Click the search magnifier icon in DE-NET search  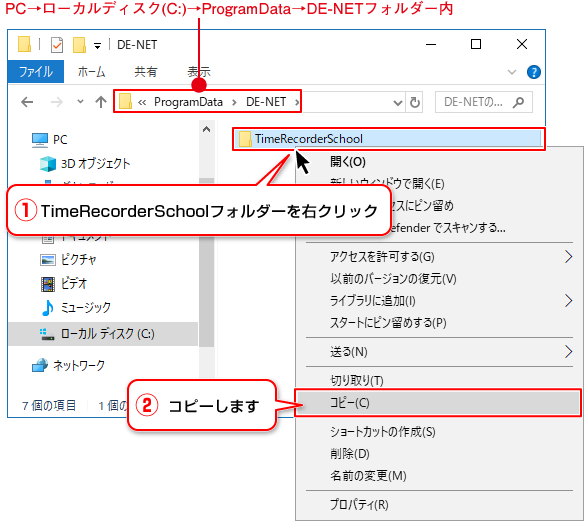coord(518,102)
